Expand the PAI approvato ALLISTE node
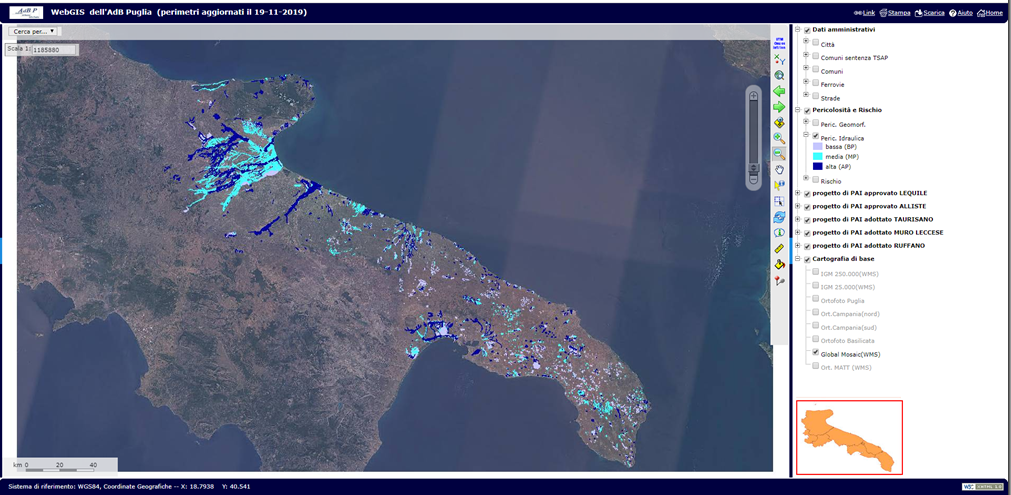The height and width of the screenshot is (495, 1011). click(798, 206)
